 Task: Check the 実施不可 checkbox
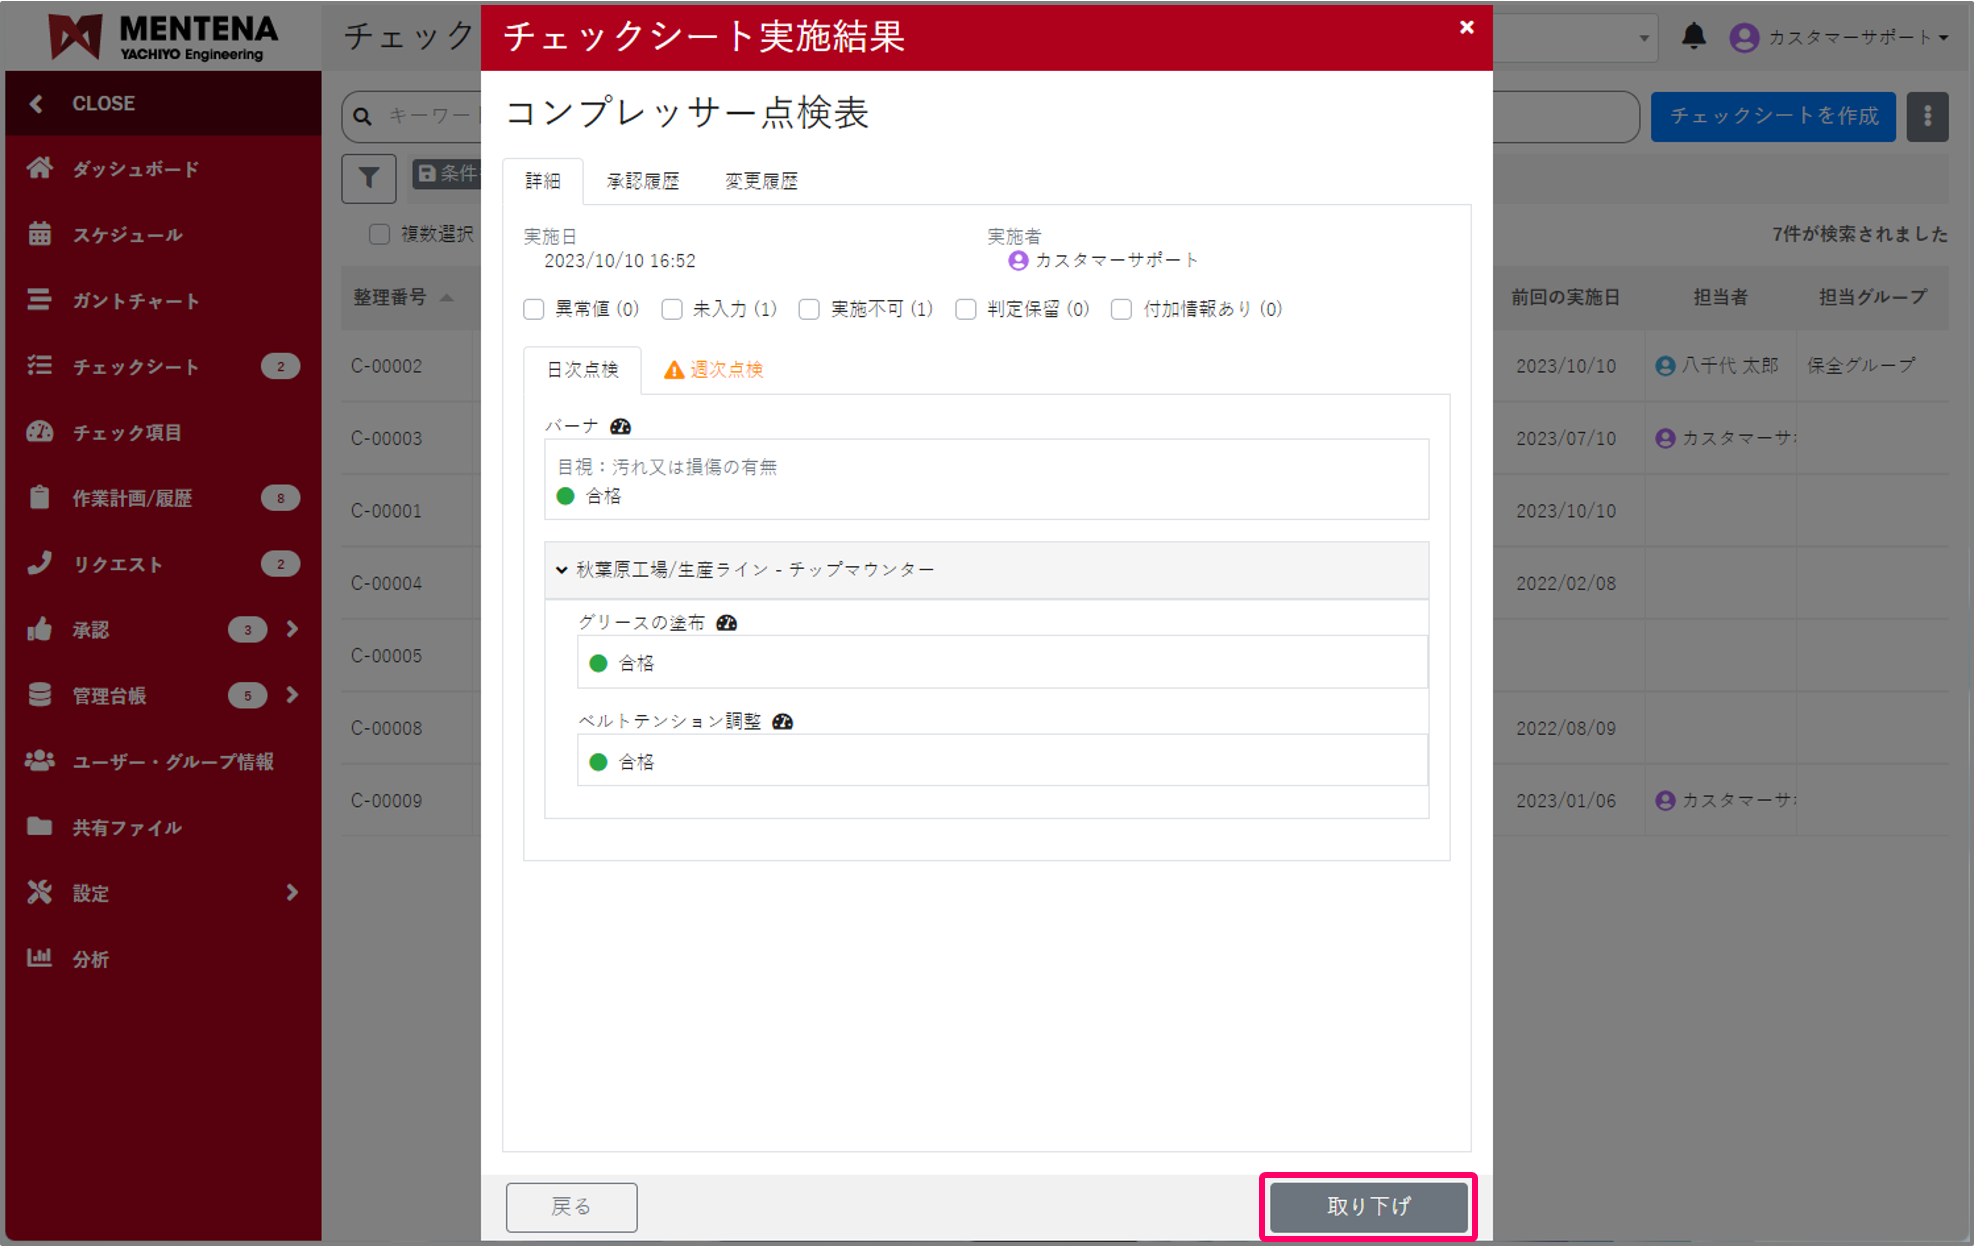click(809, 309)
